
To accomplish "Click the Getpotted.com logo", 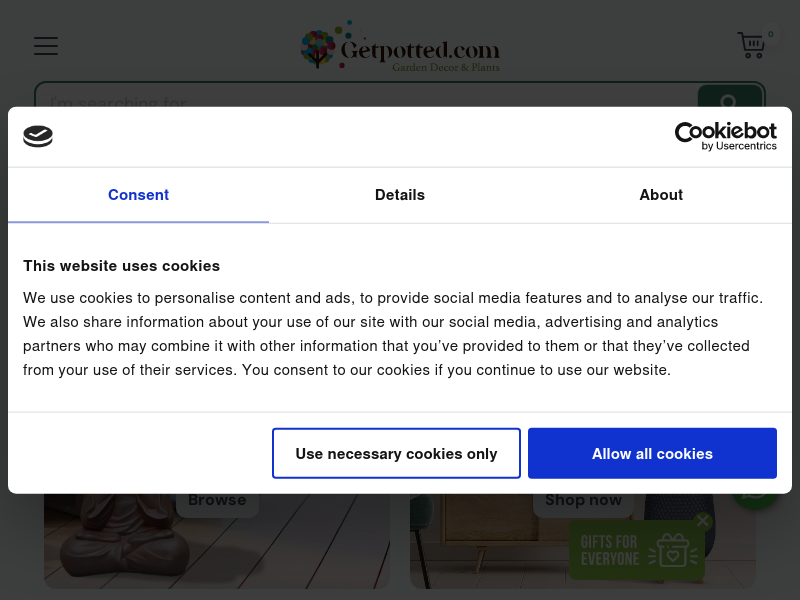I will [400, 46].
